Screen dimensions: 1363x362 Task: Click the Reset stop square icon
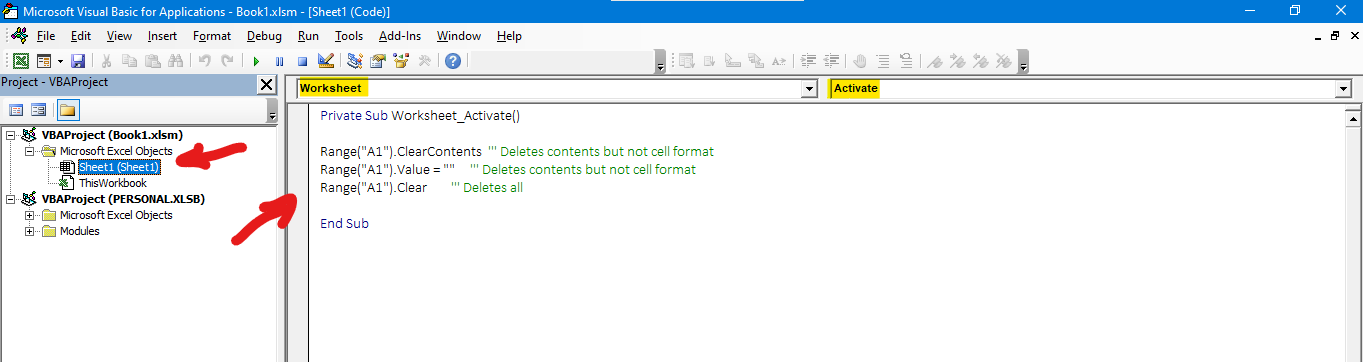coord(302,61)
